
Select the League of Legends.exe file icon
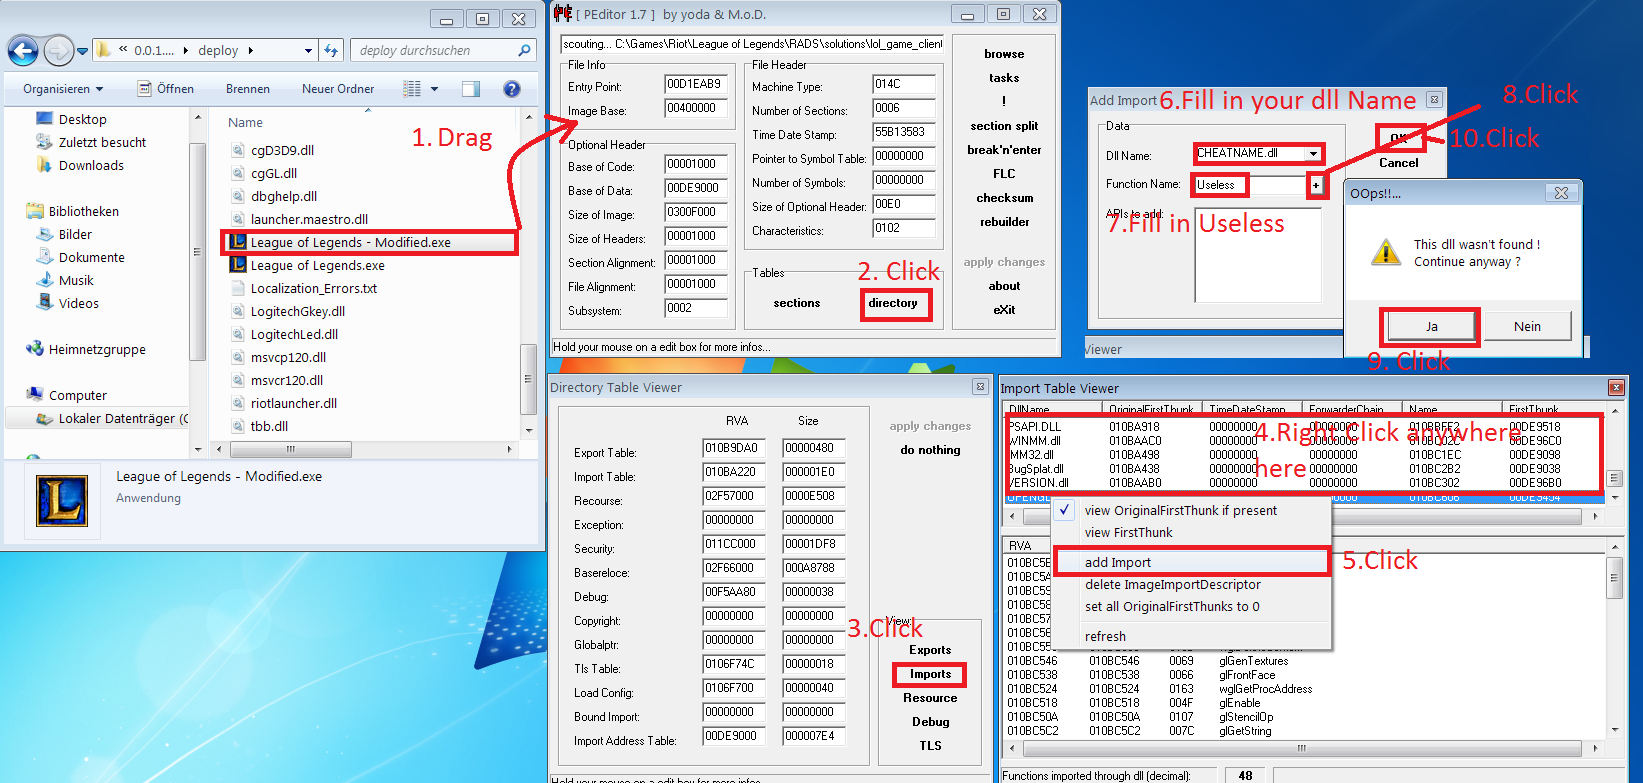238,265
